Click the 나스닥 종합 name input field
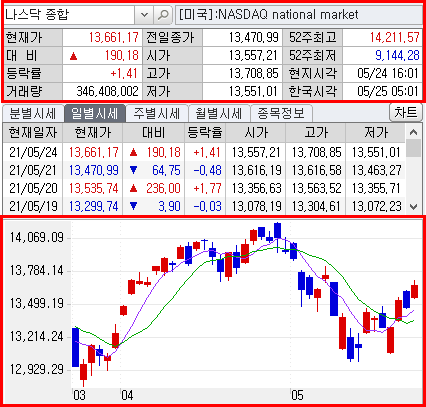This screenshot has width=426, height=407. coord(69,15)
